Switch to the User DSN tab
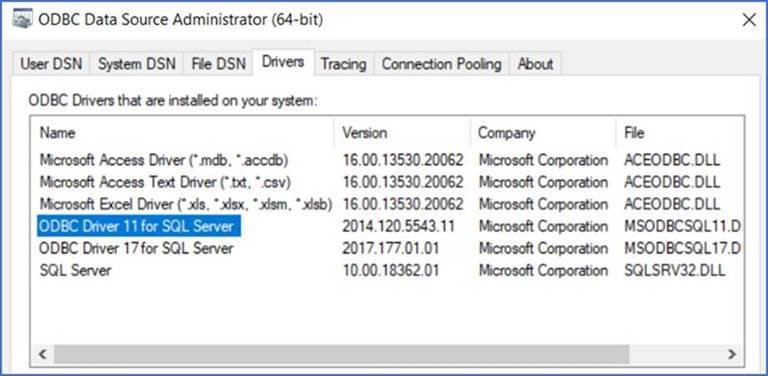Viewport: 768px width, 376px height. (51, 64)
